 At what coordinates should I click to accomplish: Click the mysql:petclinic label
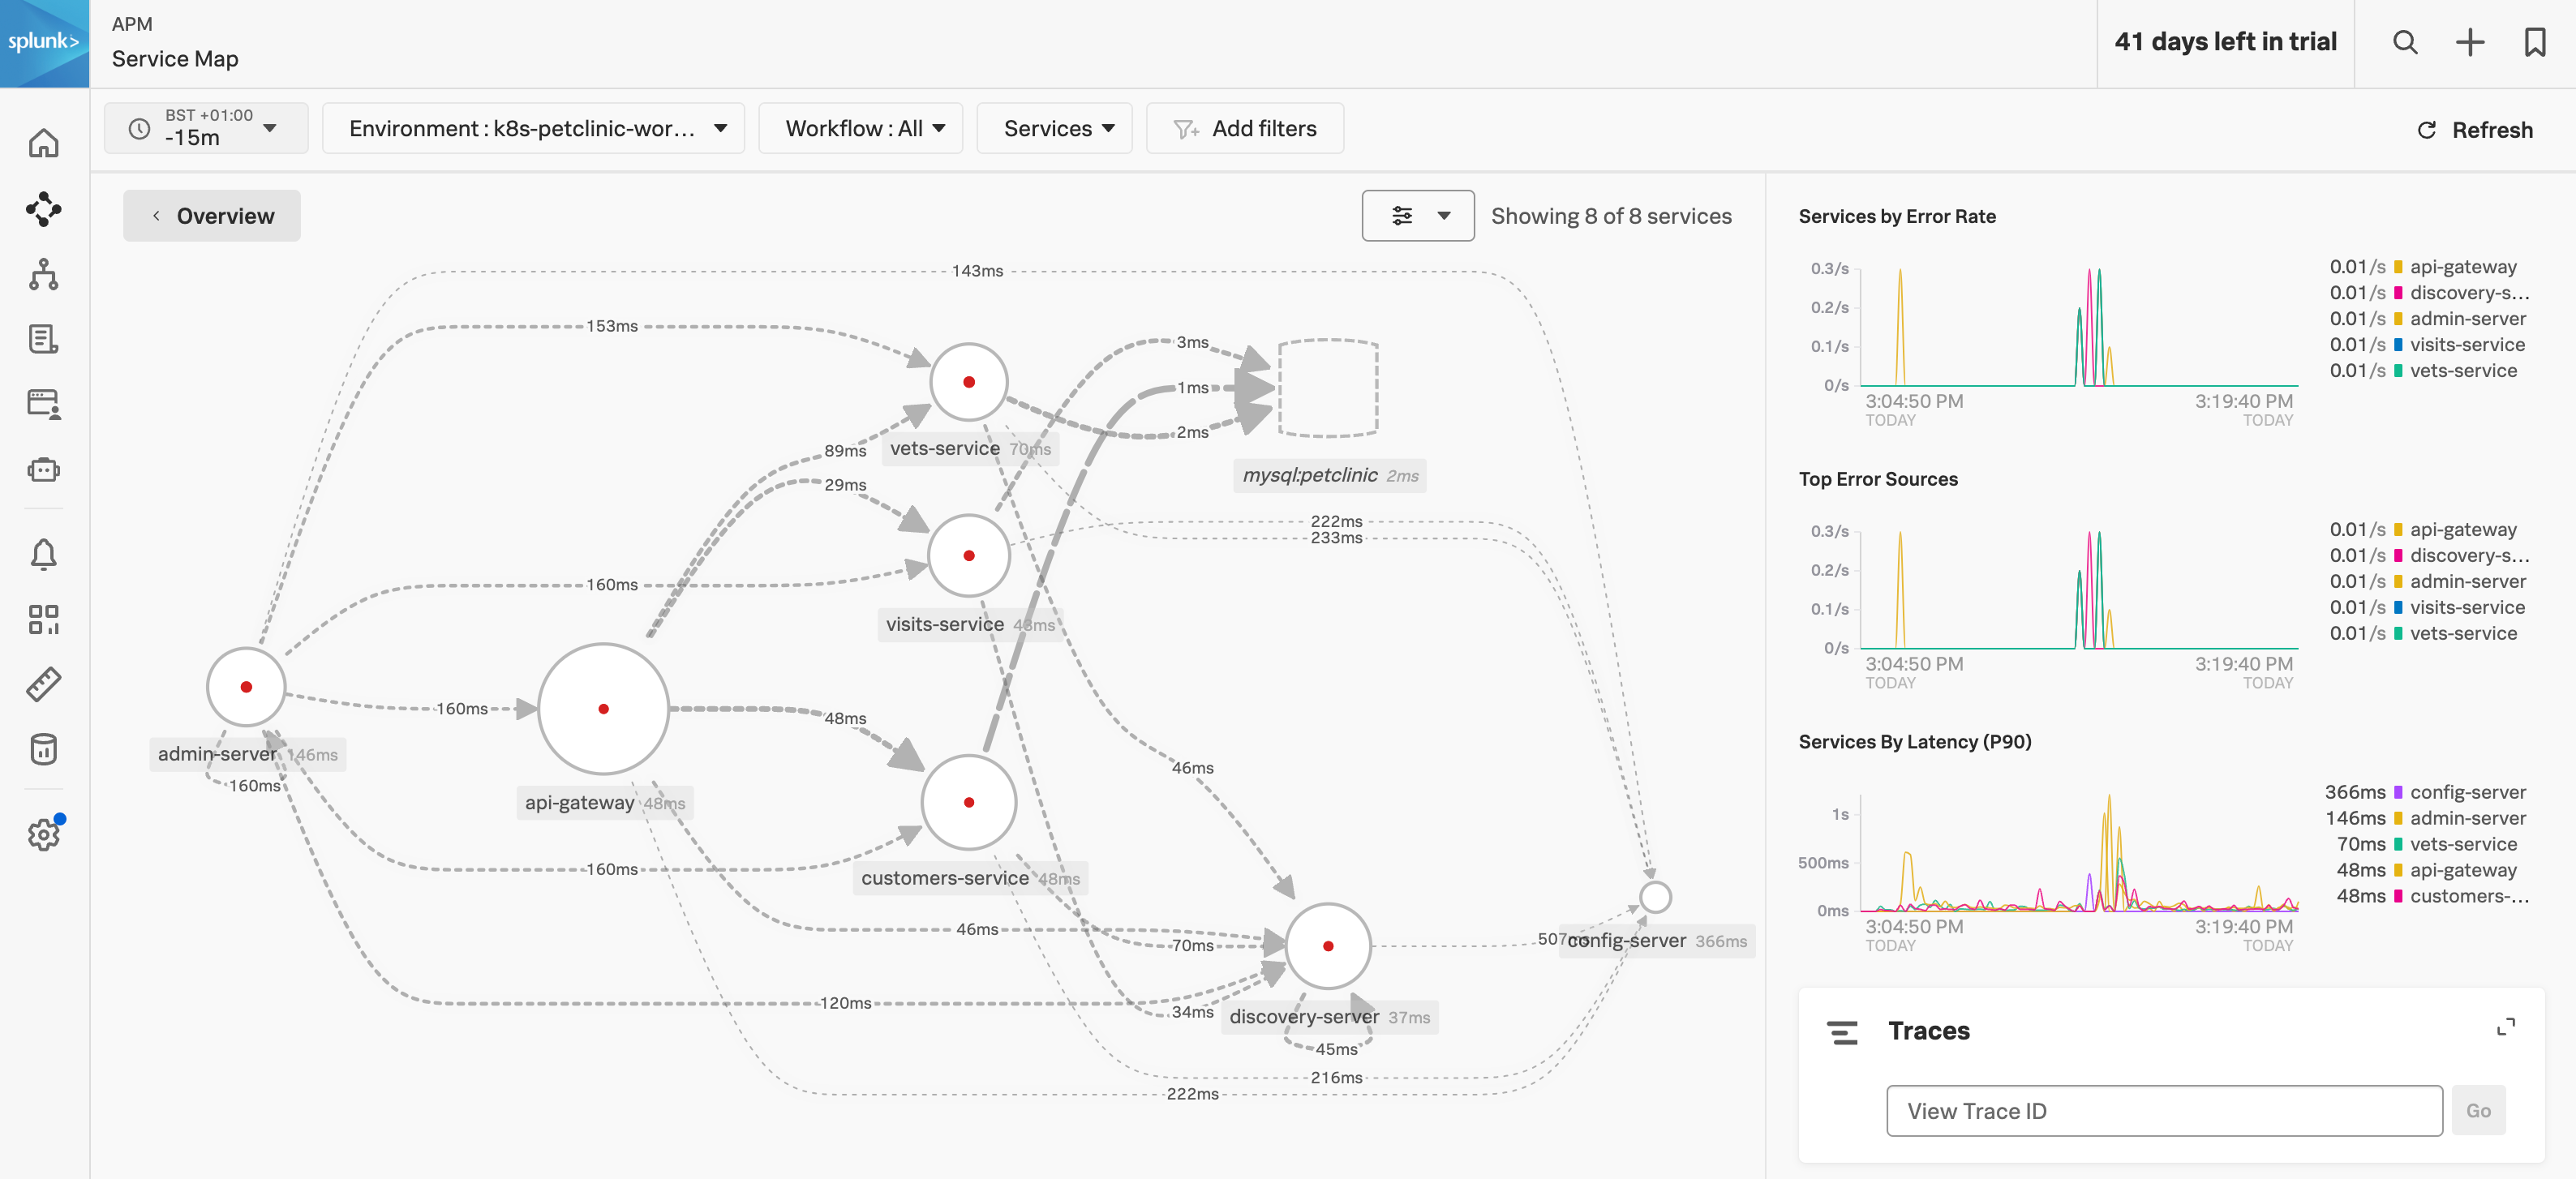pyautogui.click(x=1330, y=475)
